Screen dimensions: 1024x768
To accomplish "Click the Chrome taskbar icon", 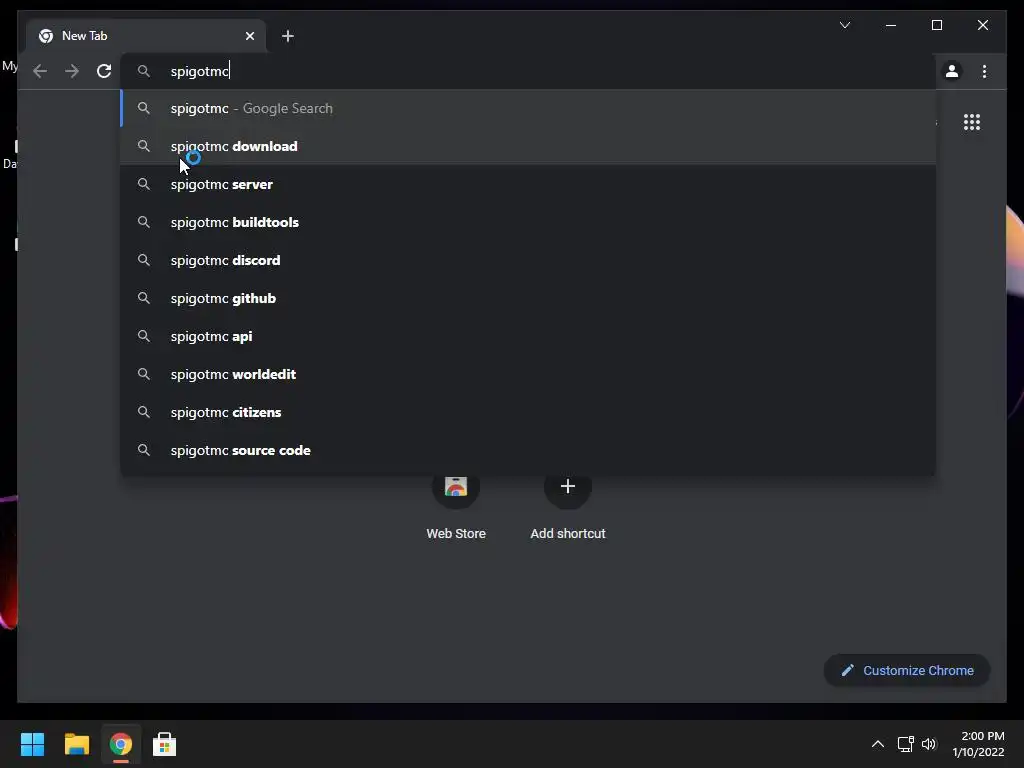I will [121, 744].
